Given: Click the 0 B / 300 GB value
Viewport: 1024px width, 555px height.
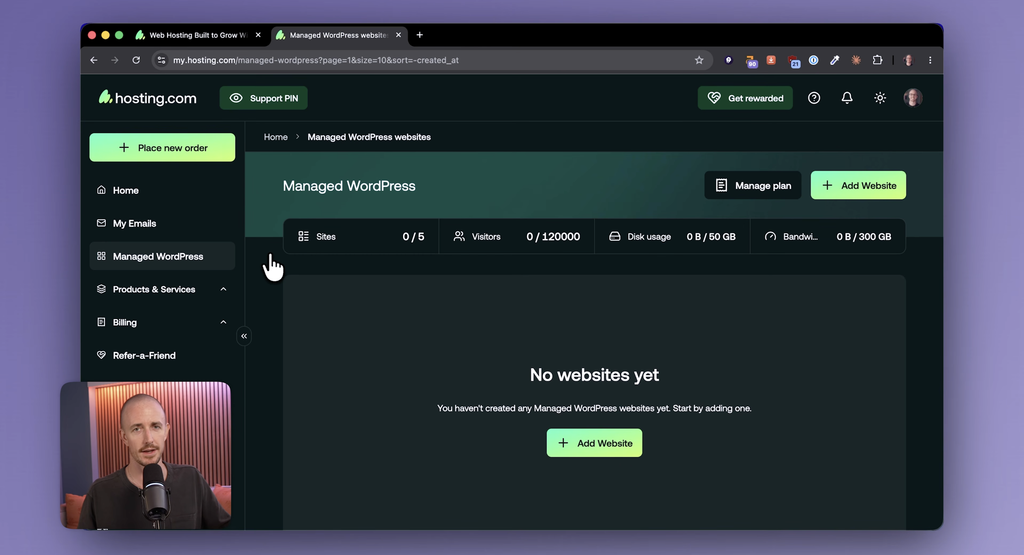Looking at the screenshot, I should coord(864,236).
